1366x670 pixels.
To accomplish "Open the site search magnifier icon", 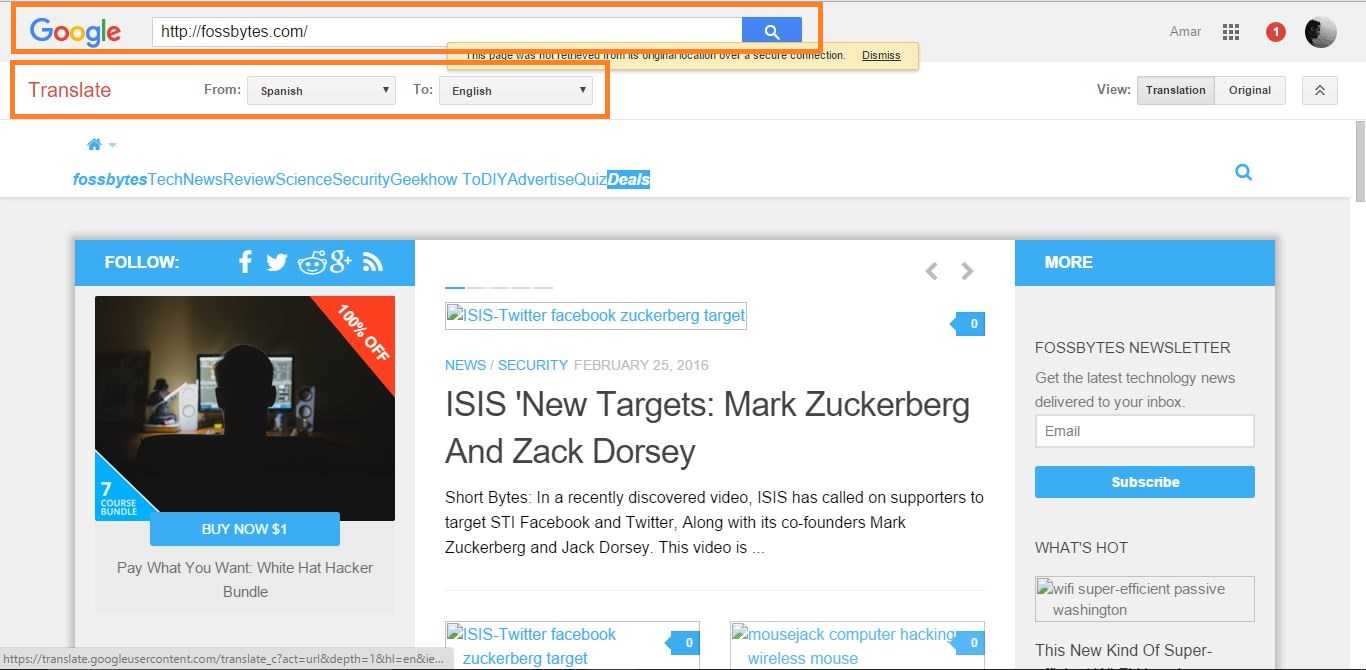I will (1243, 172).
